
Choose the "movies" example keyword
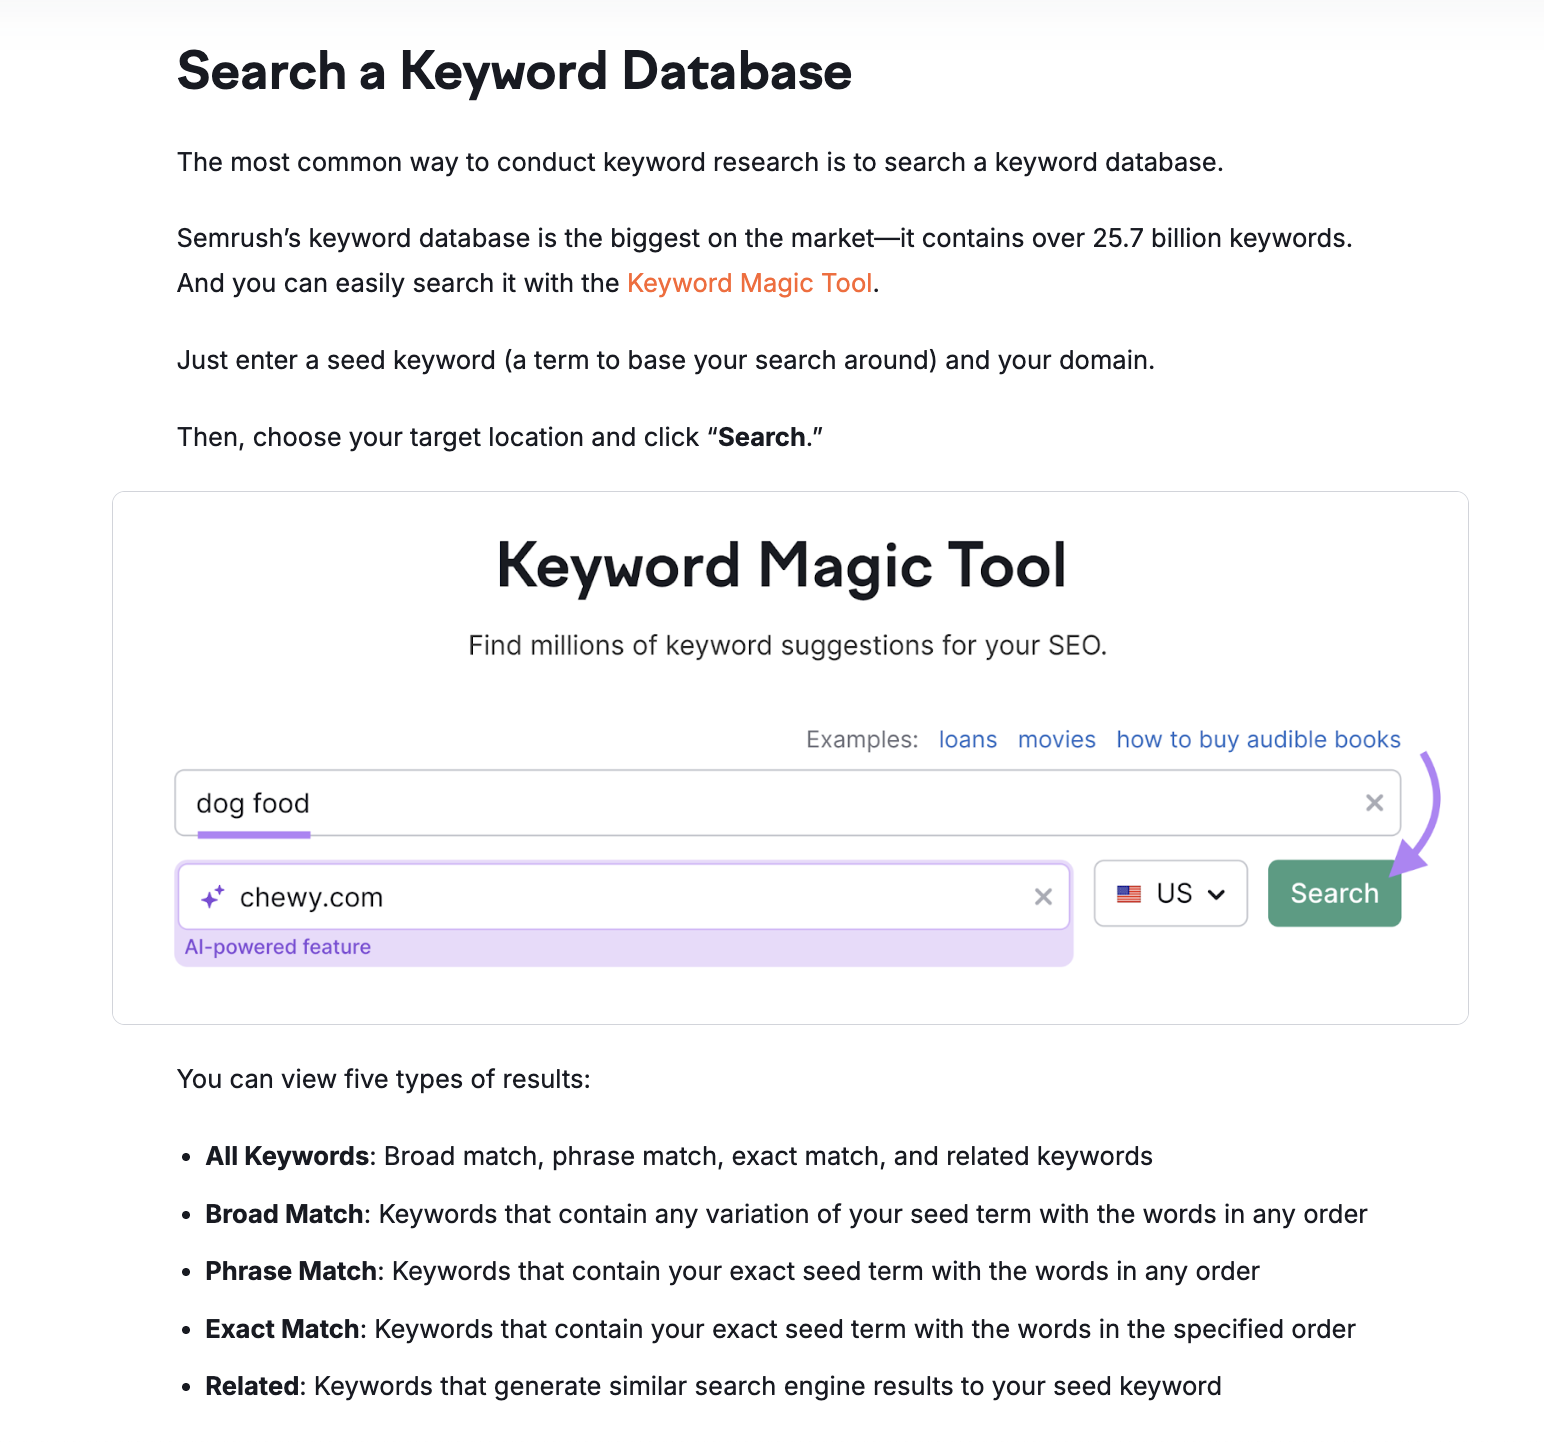coord(1056,740)
